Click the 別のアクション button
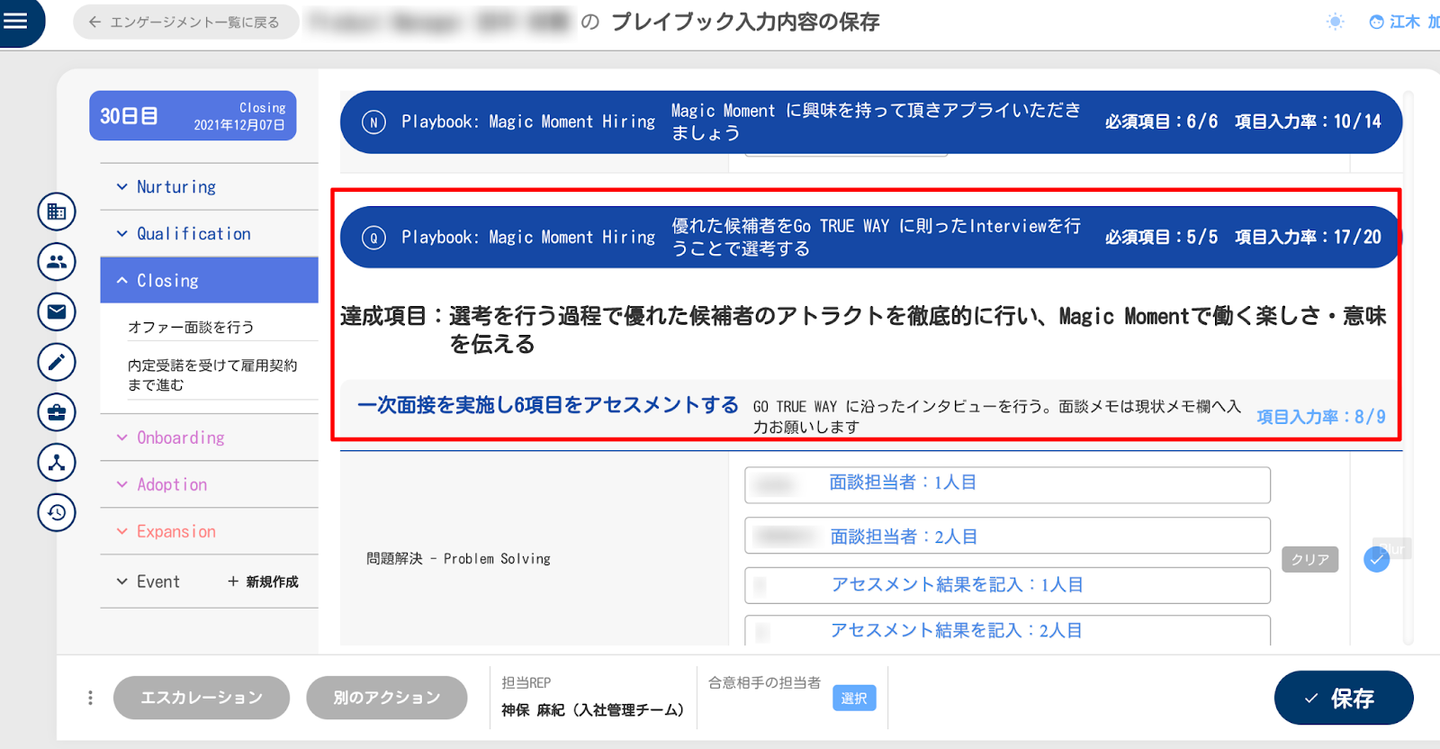1440x749 pixels. pyautogui.click(x=387, y=698)
